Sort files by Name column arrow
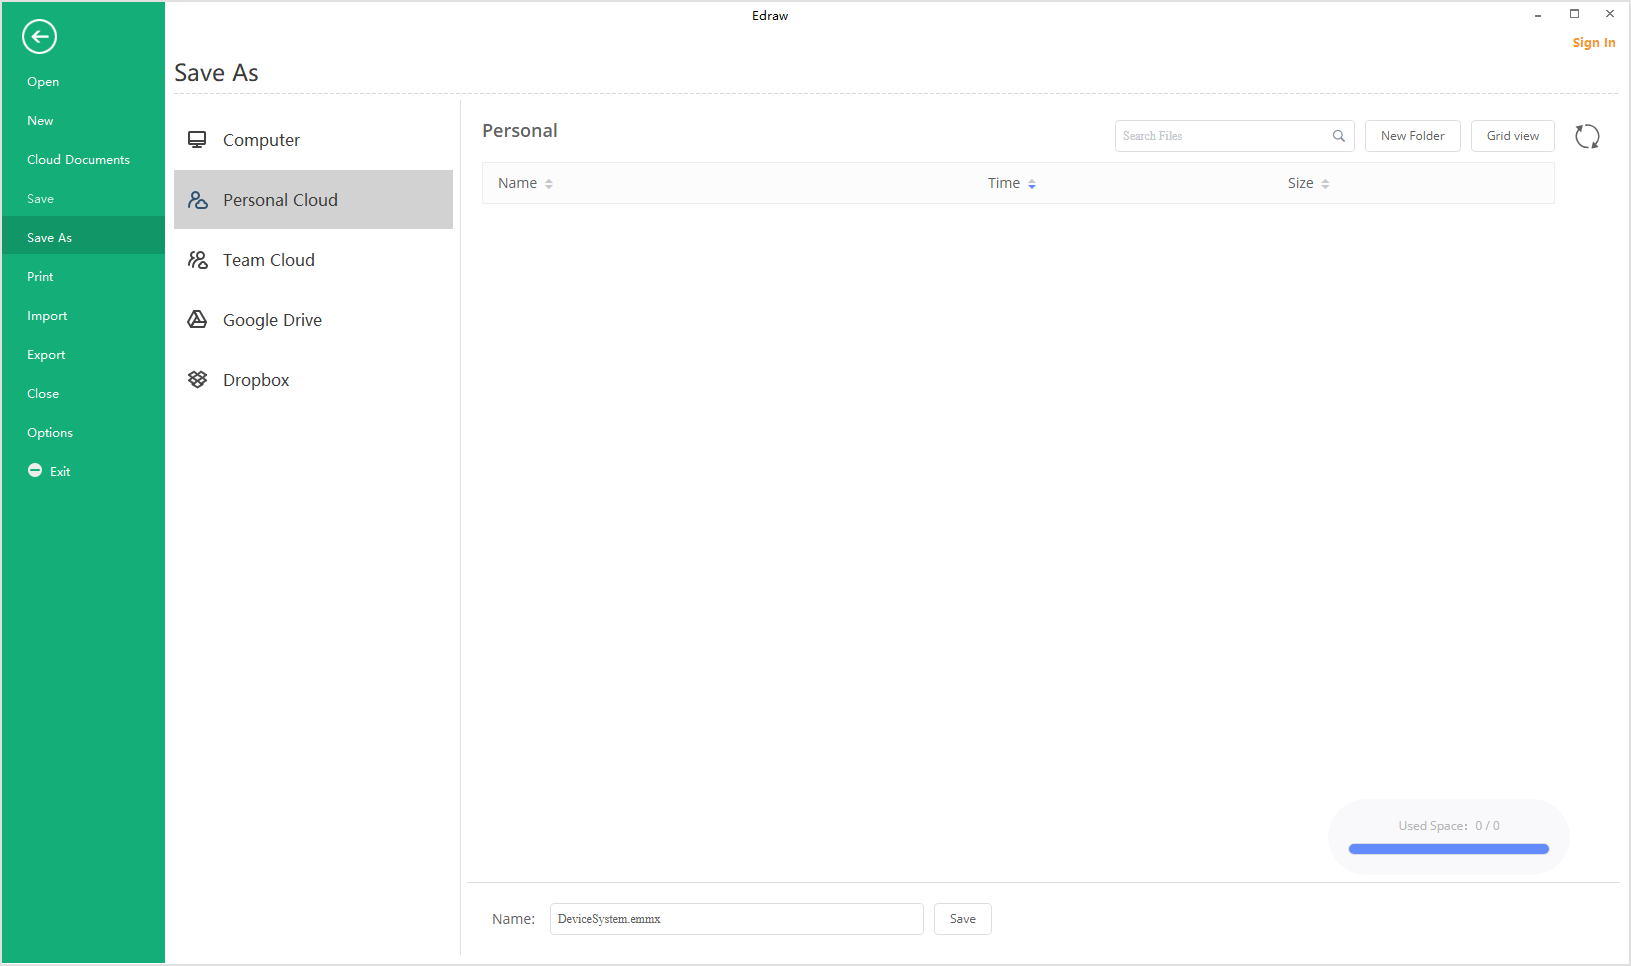 click(x=549, y=184)
